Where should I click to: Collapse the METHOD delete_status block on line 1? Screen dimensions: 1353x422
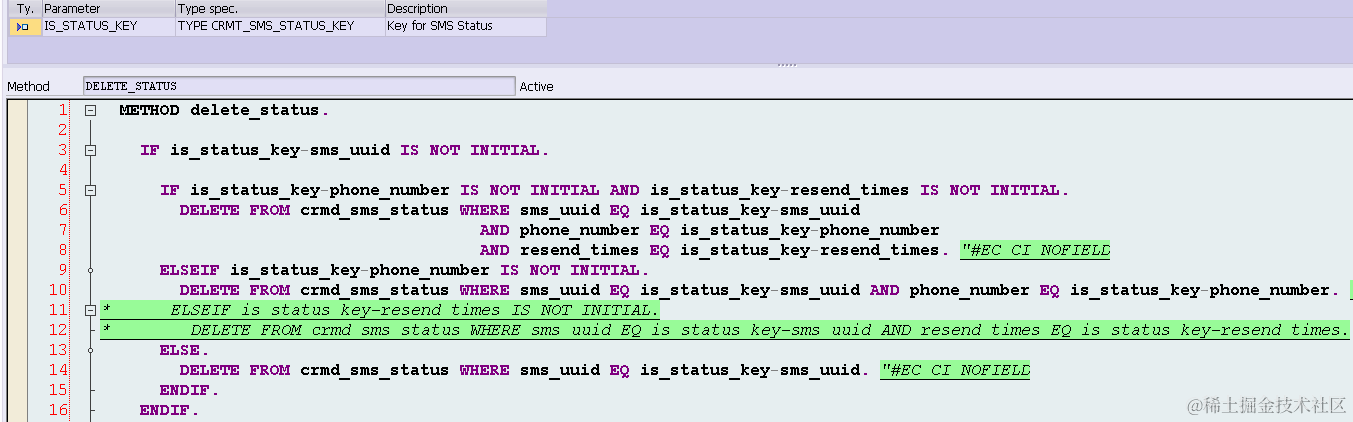[90, 110]
